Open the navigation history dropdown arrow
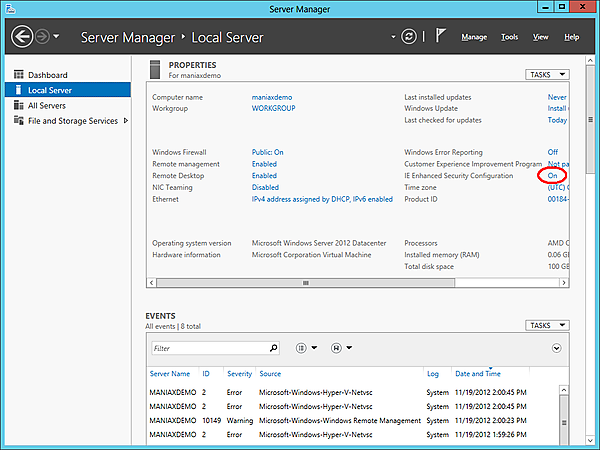This screenshot has height=450, width=600. pyautogui.click(x=57, y=37)
